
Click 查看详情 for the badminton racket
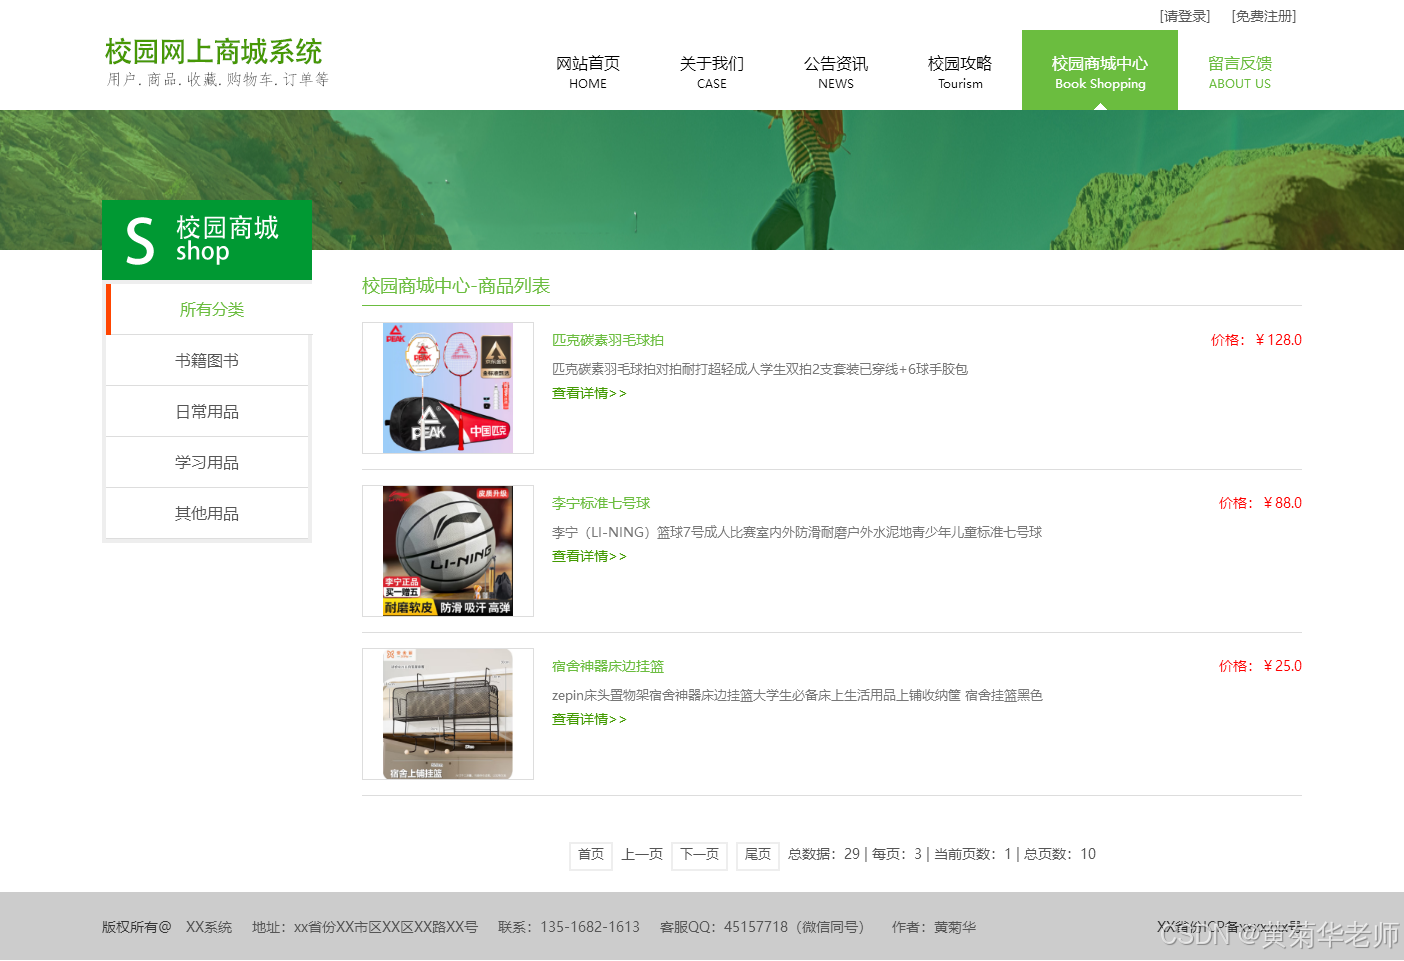pyautogui.click(x=589, y=393)
